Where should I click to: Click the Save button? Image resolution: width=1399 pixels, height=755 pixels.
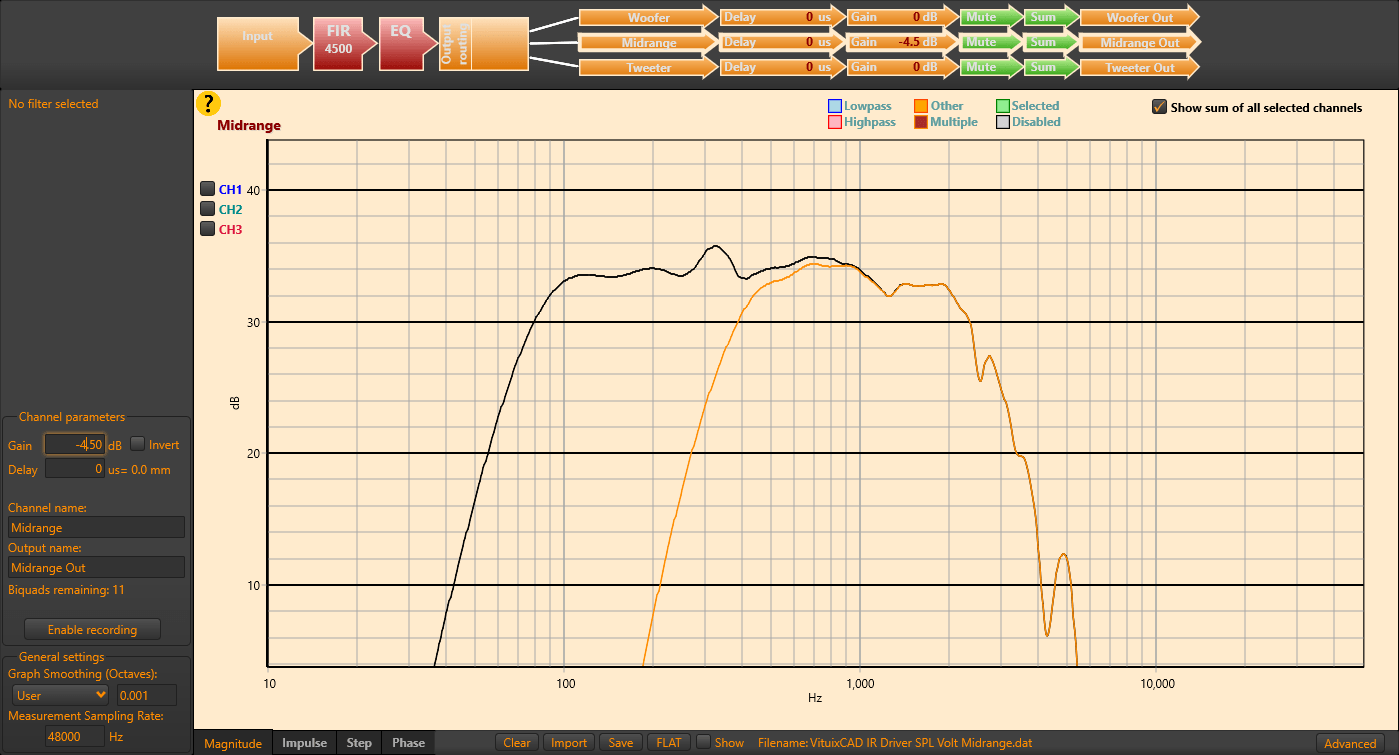621,742
